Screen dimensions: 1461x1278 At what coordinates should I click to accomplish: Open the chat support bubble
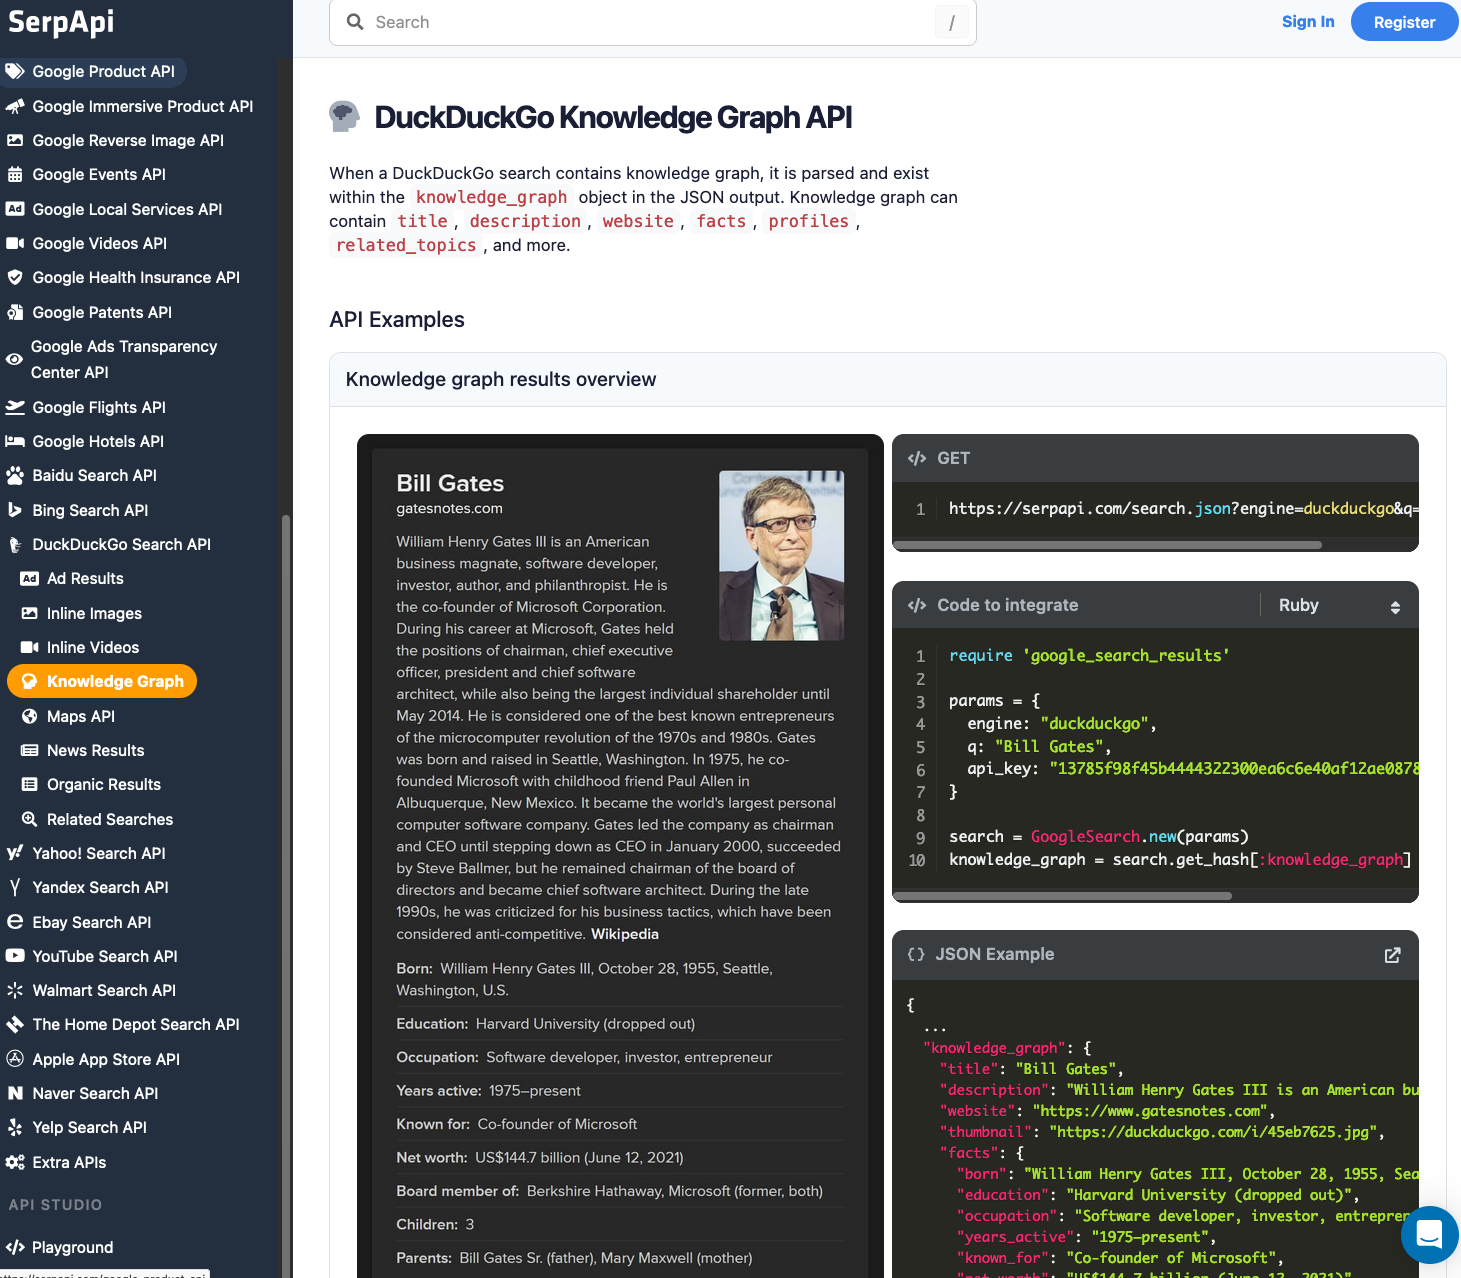coord(1430,1235)
